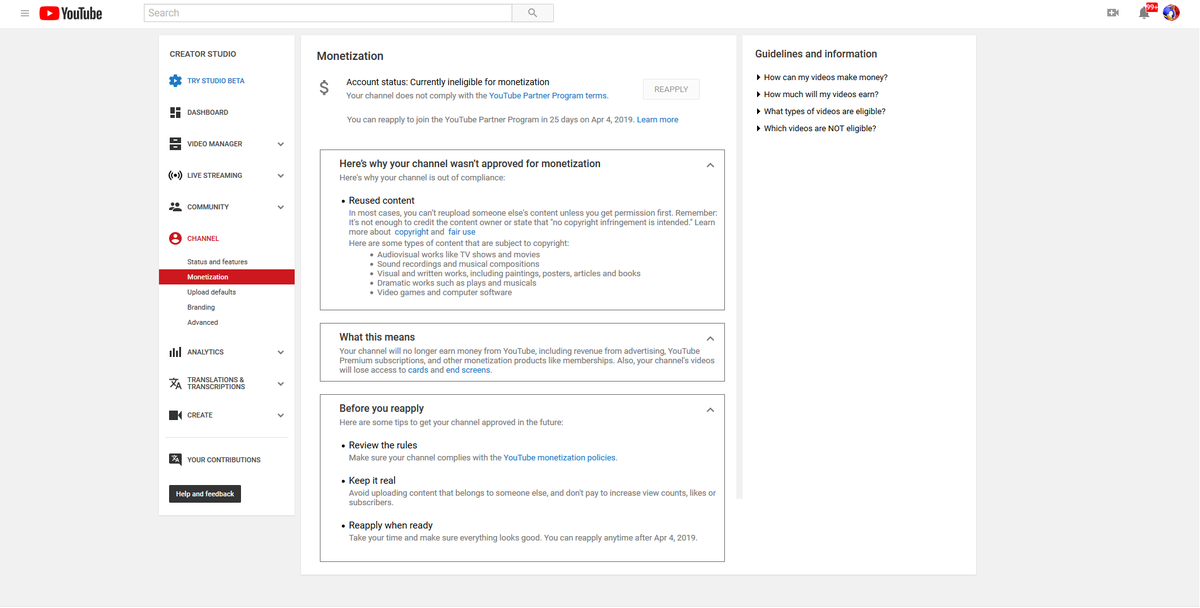Open the YouTube Partner Program terms link

548,95
